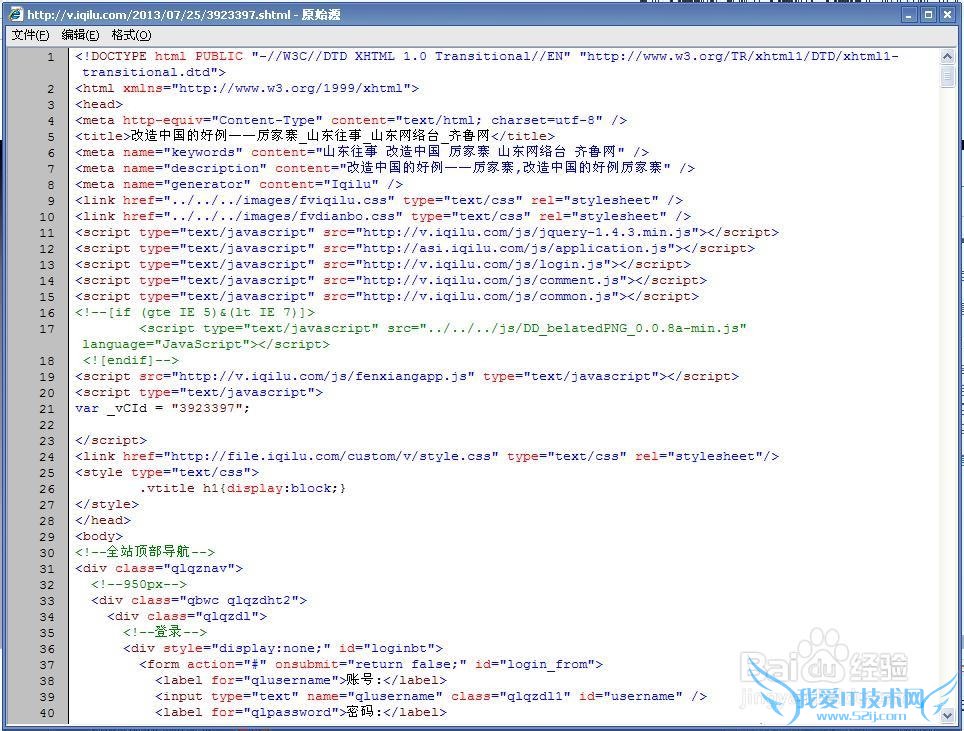This screenshot has width=964, height=731.
Task: Click the DOCTYPE declaration on line 1
Action: click(x=487, y=65)
